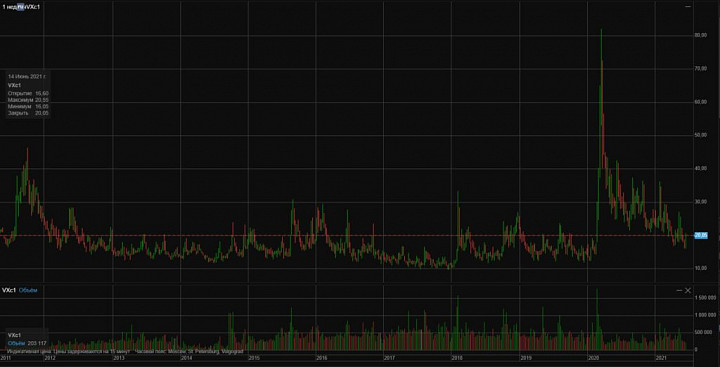
Task: Click VXc1 label in volume pane header
Action: pyautogui.click(x=9, y=290)
